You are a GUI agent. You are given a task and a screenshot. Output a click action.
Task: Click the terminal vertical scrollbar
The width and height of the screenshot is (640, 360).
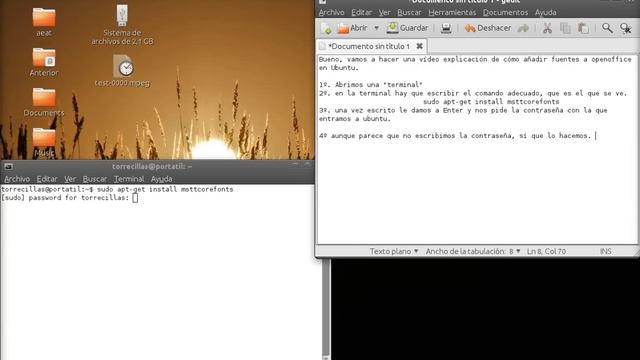[326, 308]
